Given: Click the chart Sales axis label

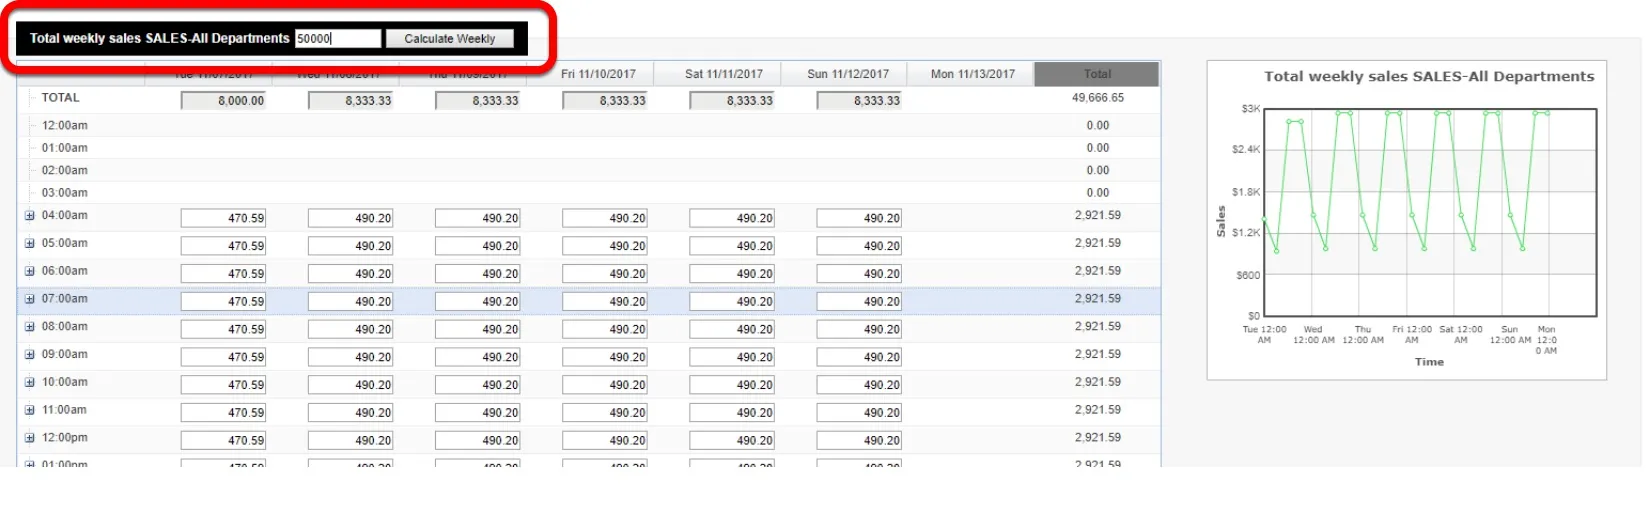Looking at the screenshot, I should point(1221,222).
